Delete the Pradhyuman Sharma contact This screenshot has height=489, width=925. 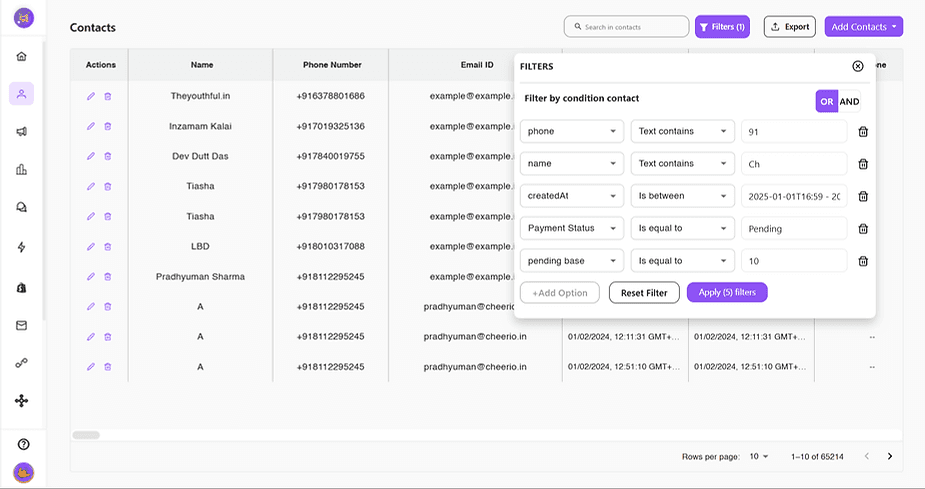(107, 277)
